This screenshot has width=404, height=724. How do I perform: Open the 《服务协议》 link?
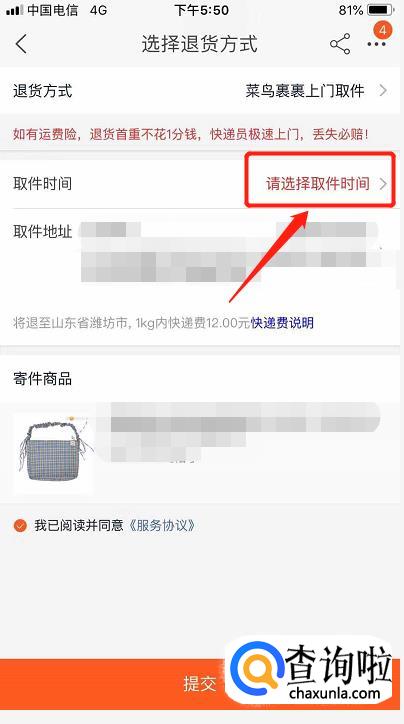click(160, 525)
